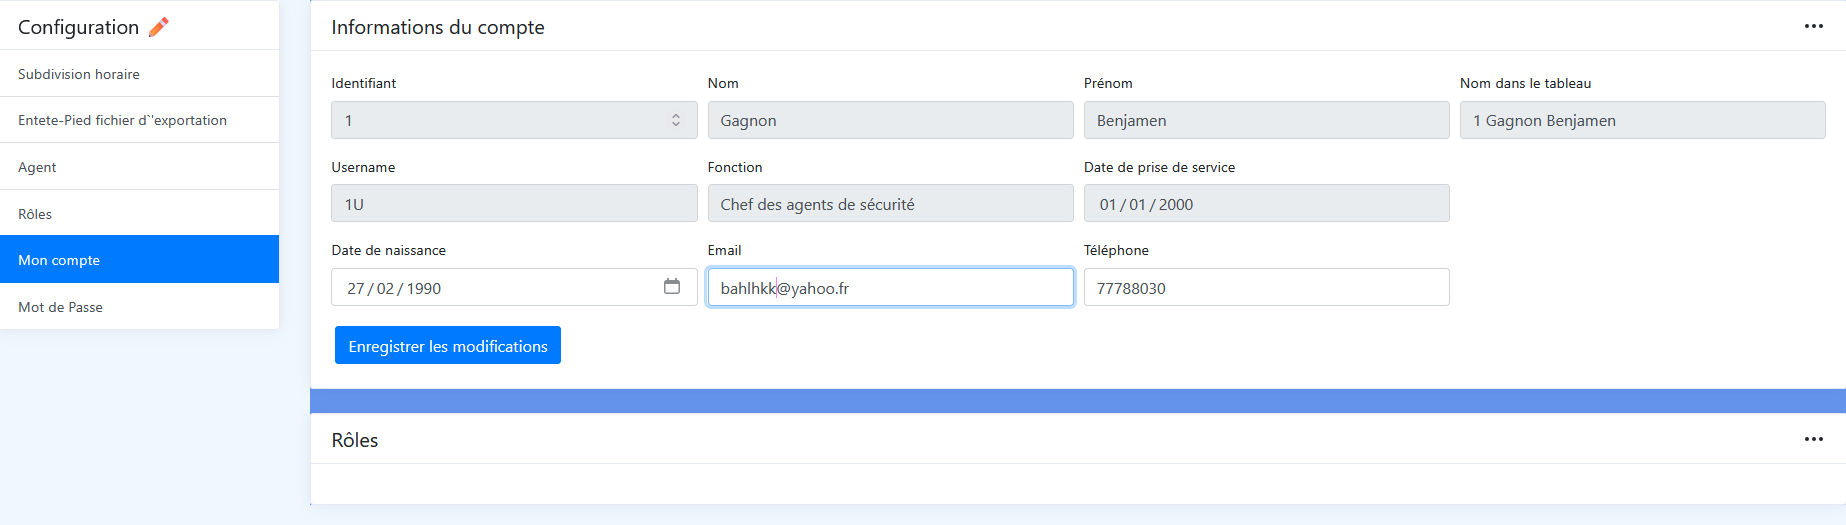
Task: Go to the Agent menu item
Action: click(x=139, y=167)
